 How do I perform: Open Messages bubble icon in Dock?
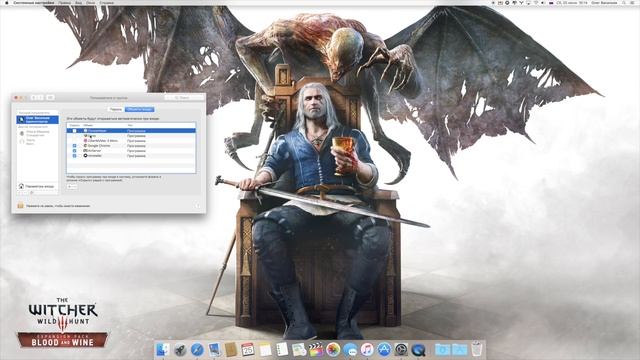coord(350,350)
